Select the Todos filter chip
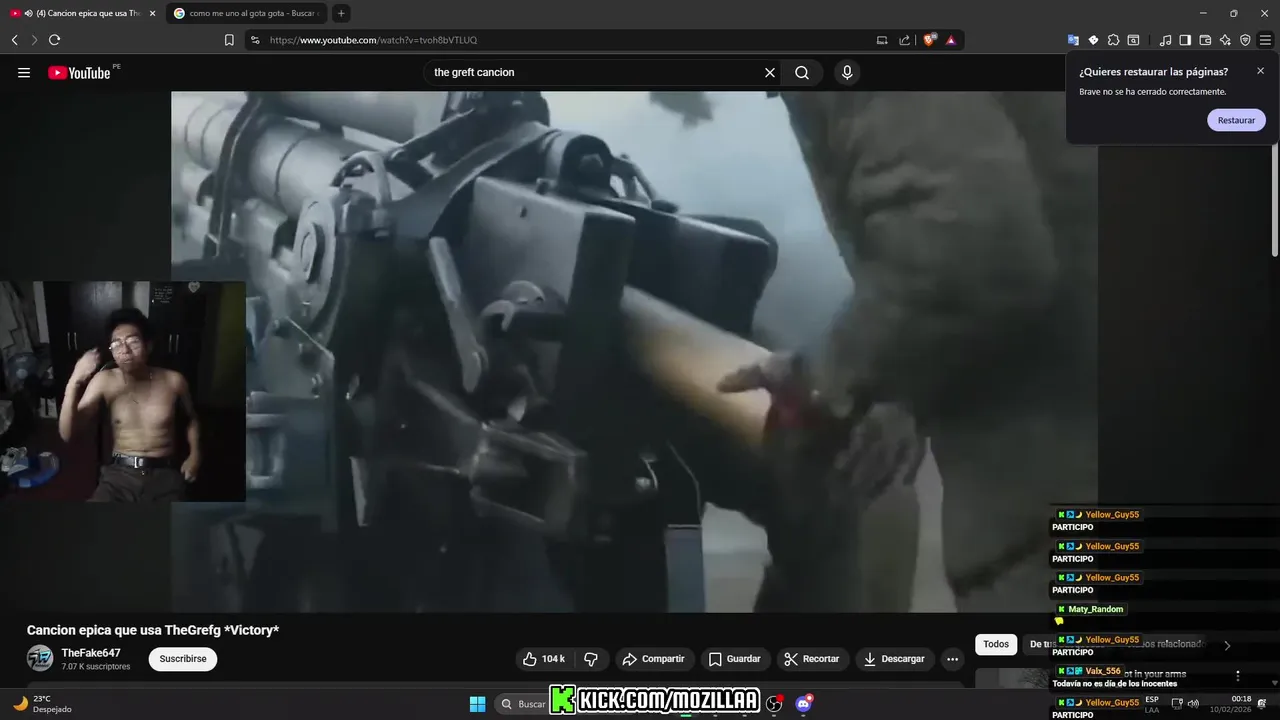 pyautogui.click(x=996, y=645)
